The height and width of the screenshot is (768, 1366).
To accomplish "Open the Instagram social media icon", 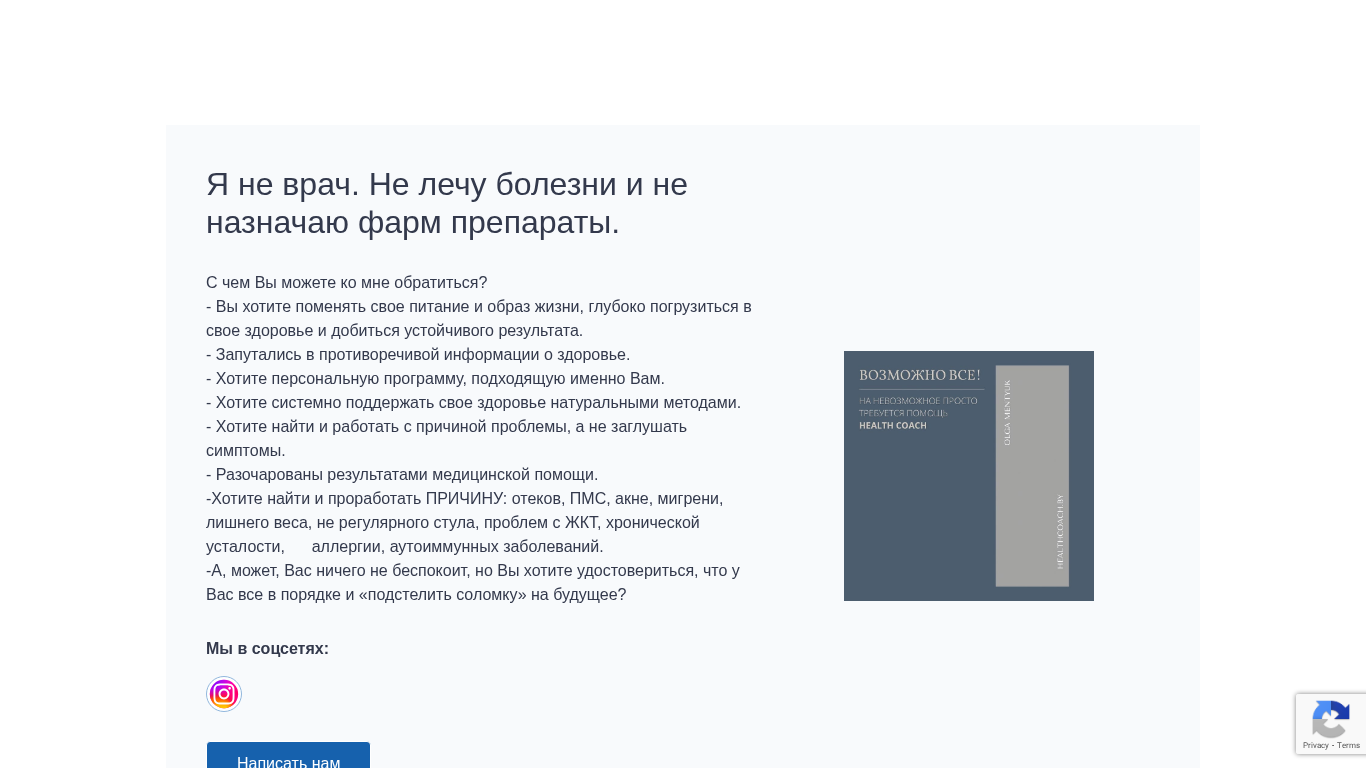I will (x=224, y=694).
